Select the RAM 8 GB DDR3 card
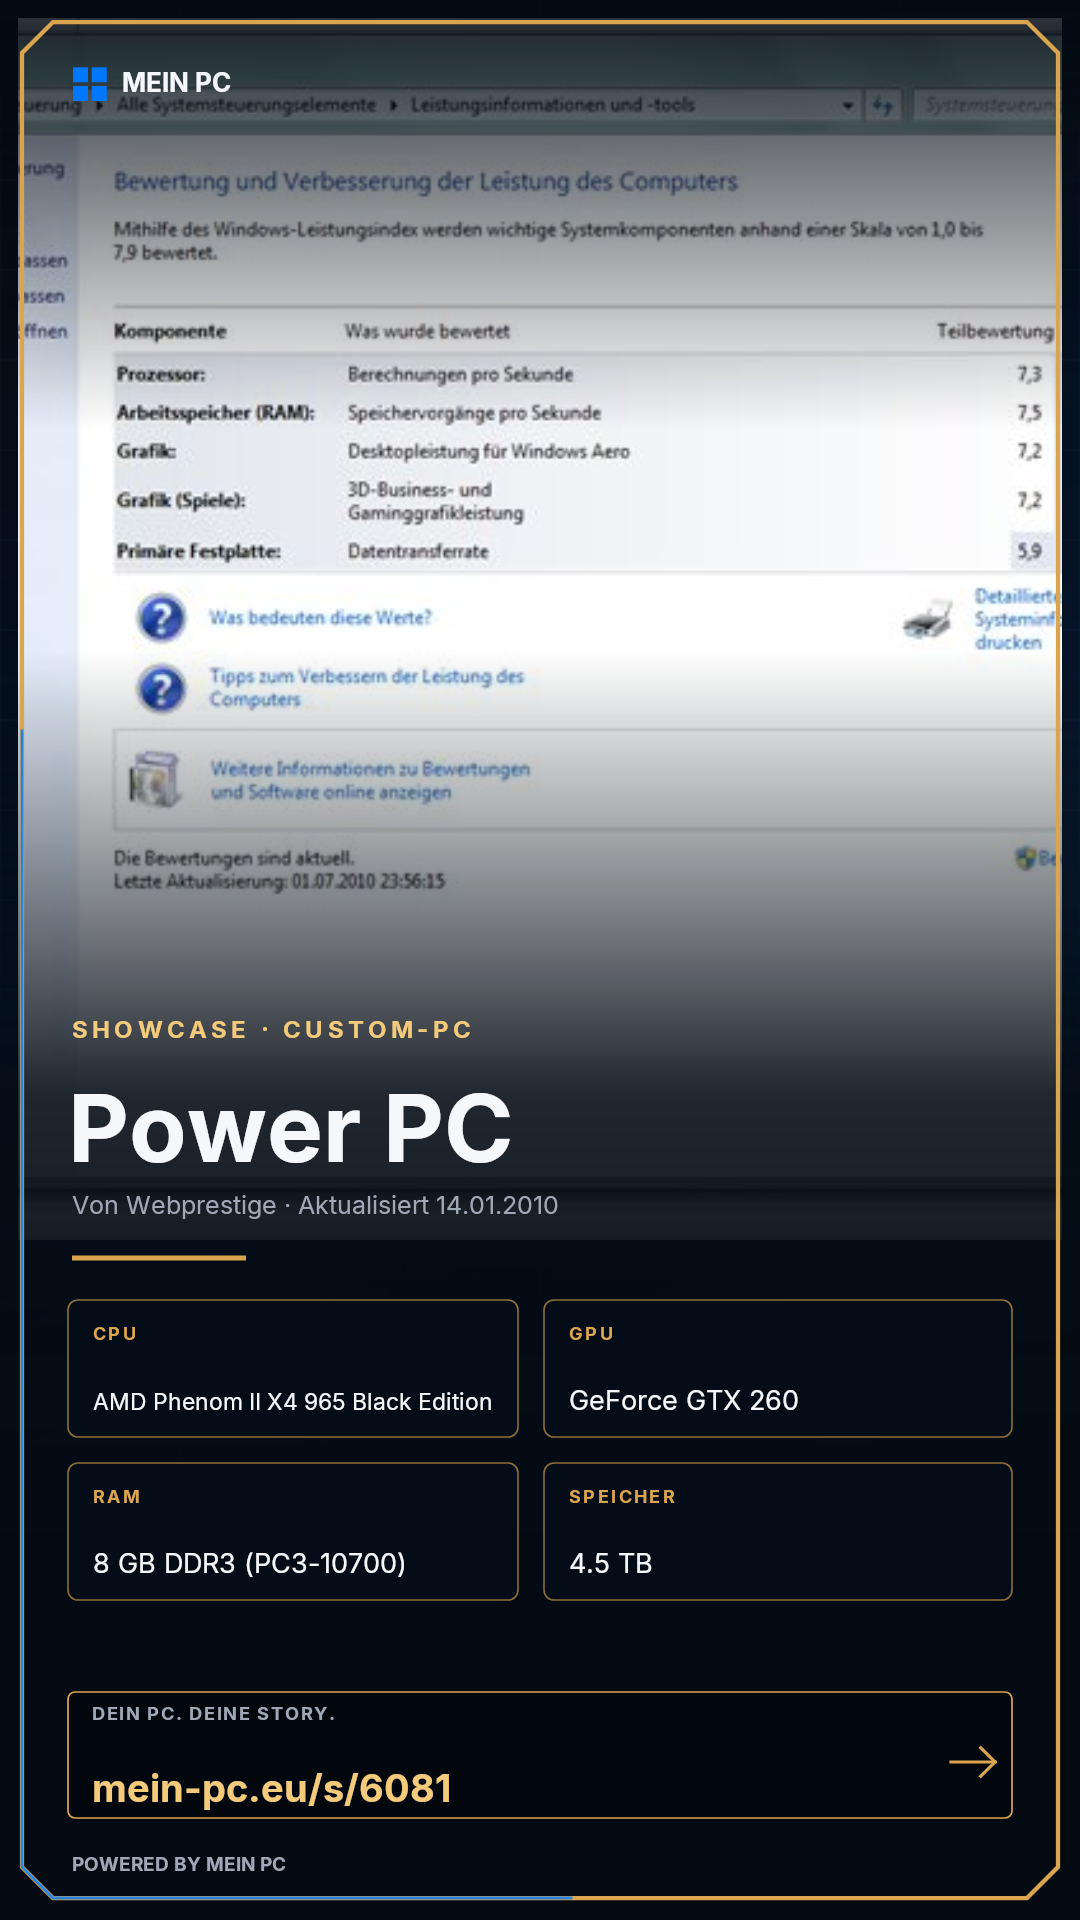This screenshot has width=1080, height=1920. tap(293, 1531)
